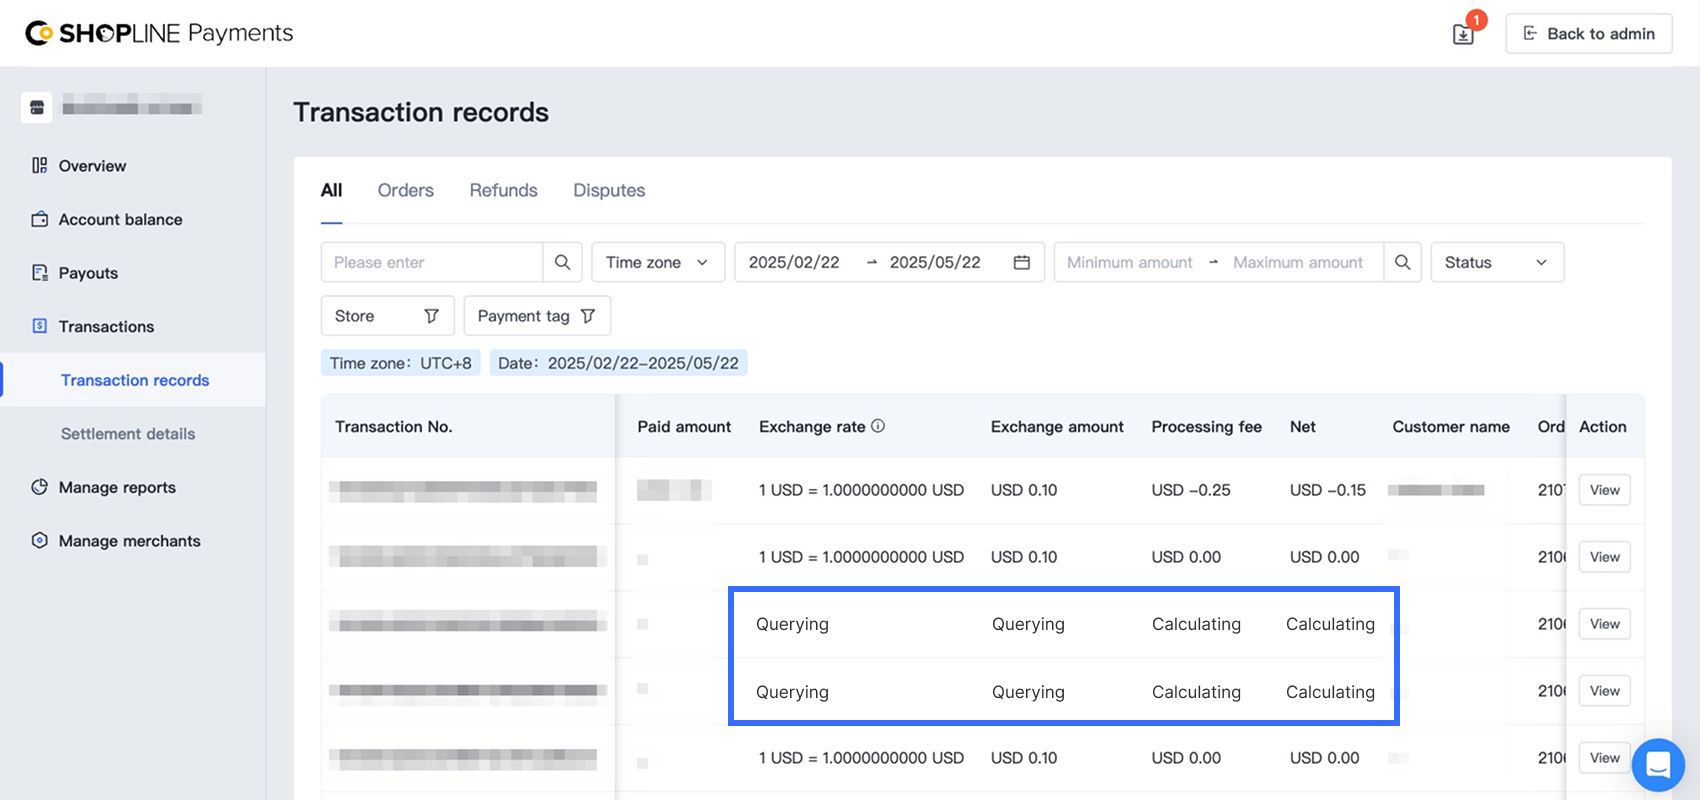Open the date range calendar icon

[x=1021, y=262]
